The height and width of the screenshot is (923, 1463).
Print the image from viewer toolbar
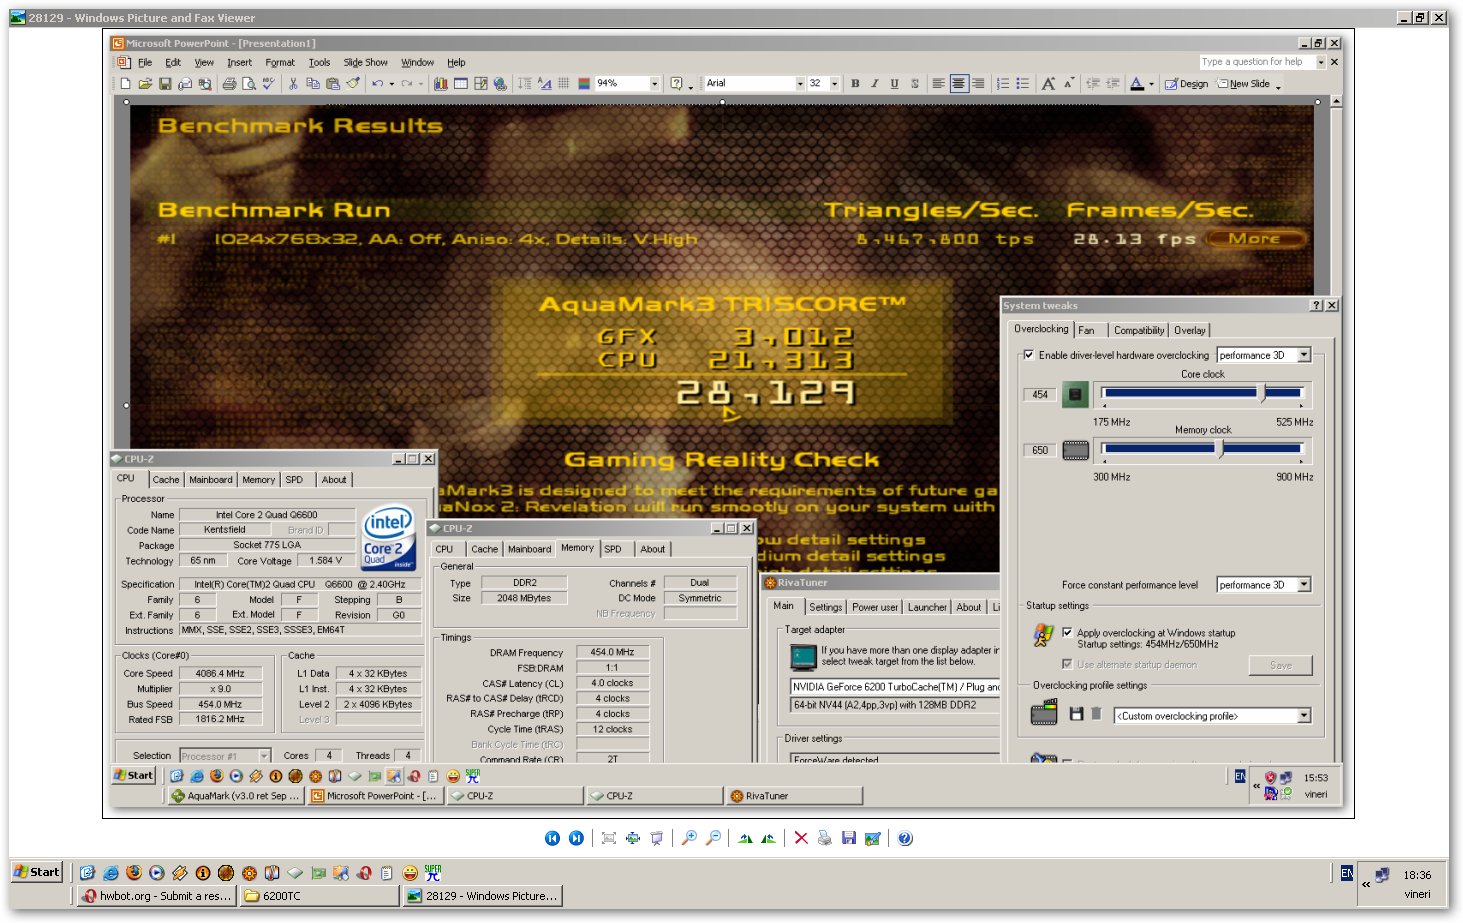tap(824, 838)
